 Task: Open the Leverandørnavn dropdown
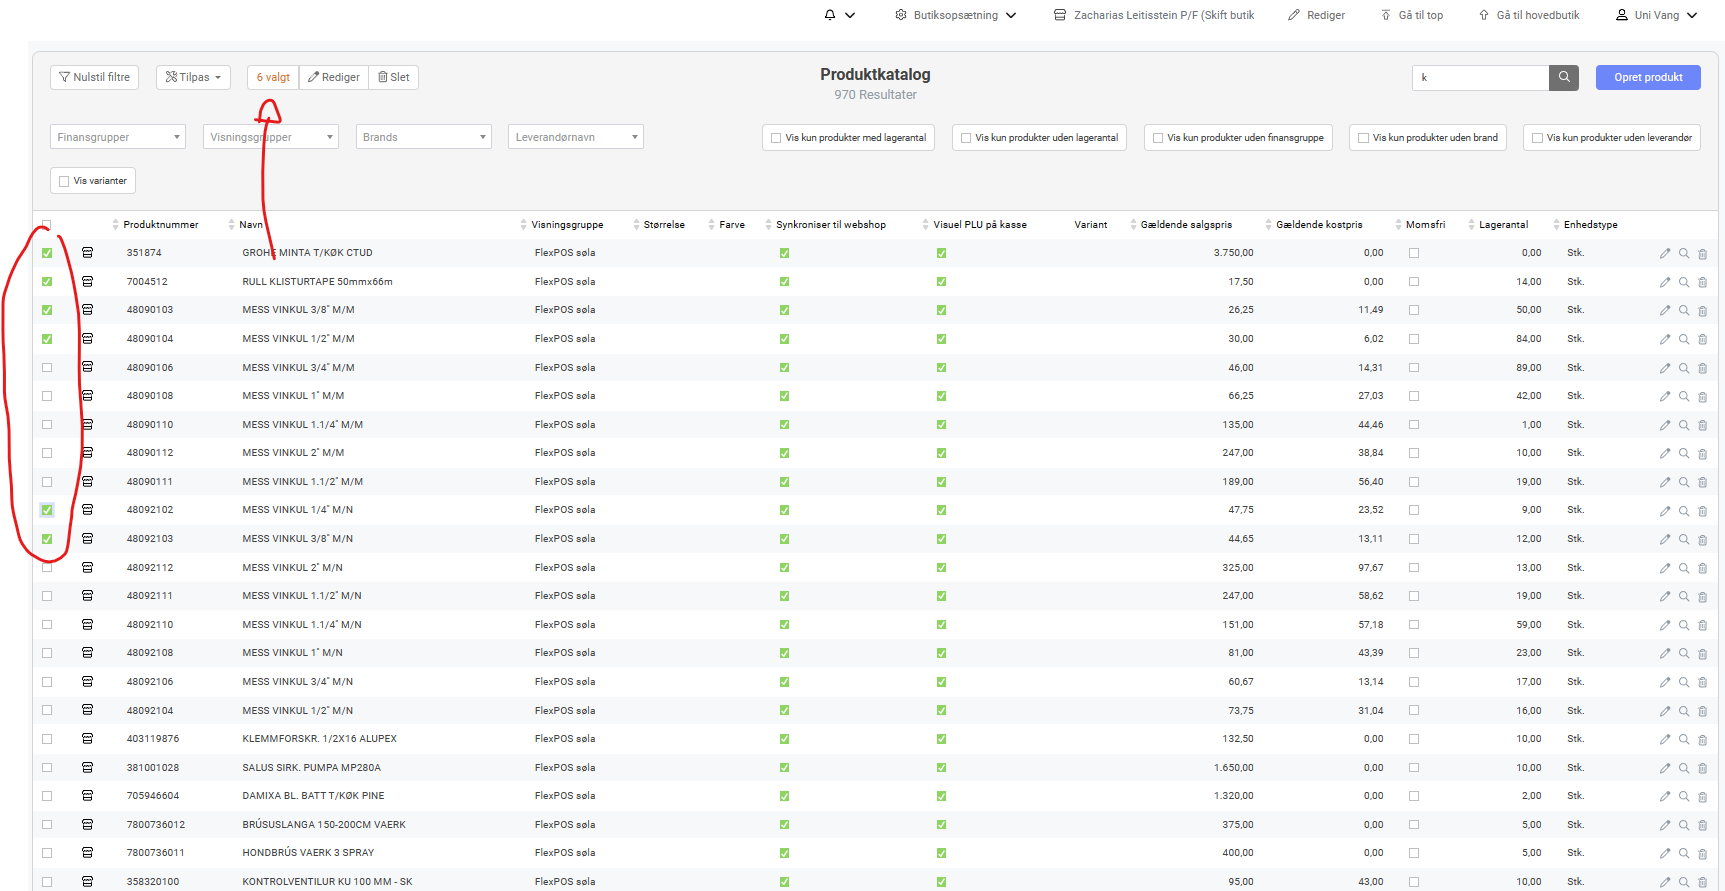click(x=576, y=137)
